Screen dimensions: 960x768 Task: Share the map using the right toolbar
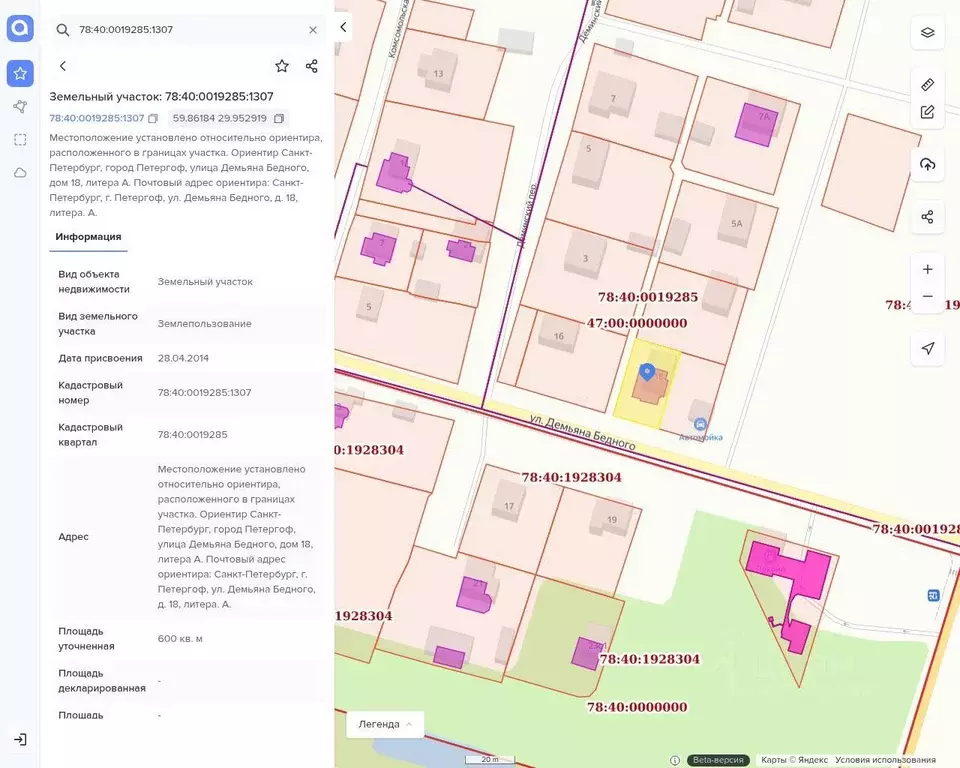927,217
